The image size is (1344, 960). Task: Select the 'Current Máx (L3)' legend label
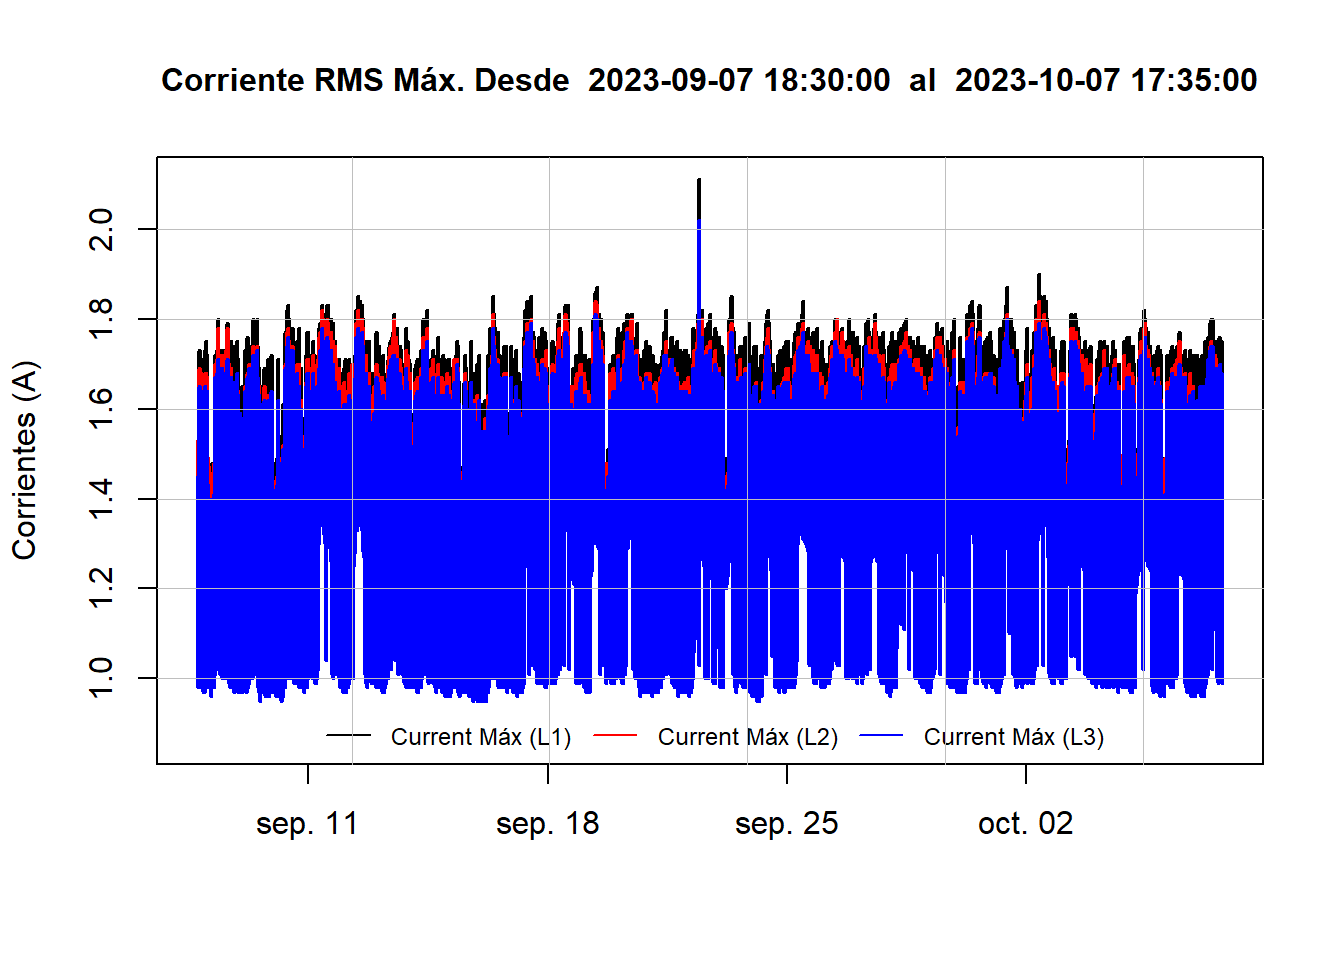1013,737
